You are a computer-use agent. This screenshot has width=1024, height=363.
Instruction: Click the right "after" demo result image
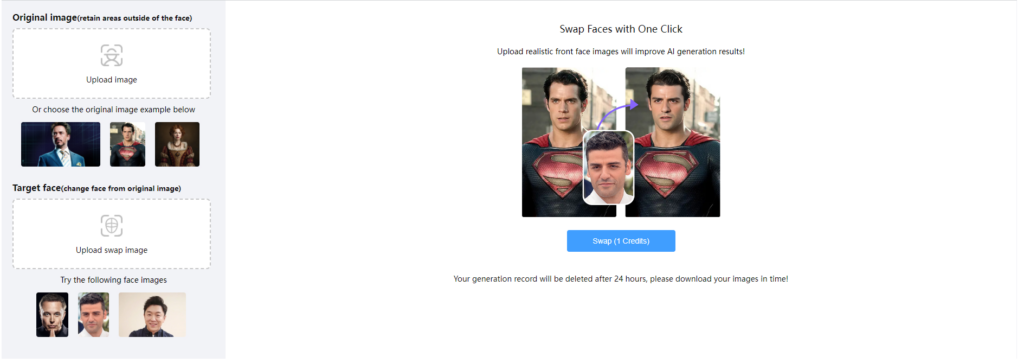(x=673, y=142)
